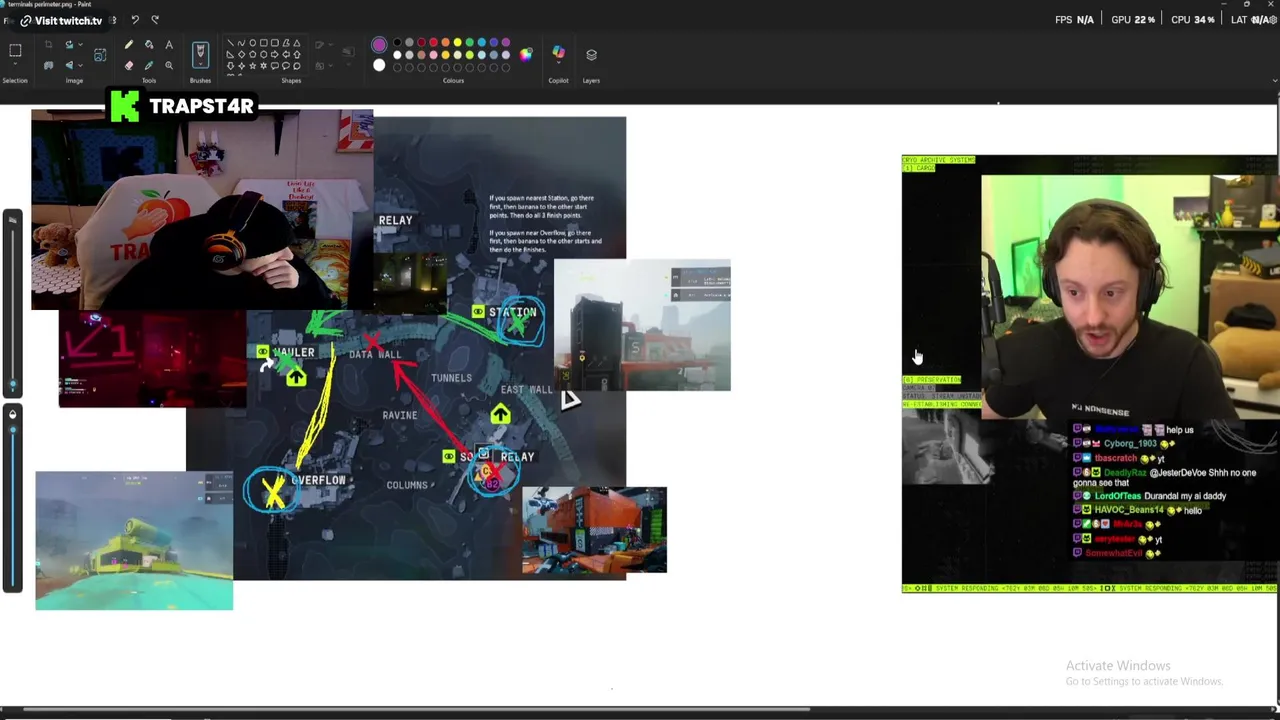Viewport: 1280px width, 720px height.
Task: Expand the Flip dropdown arrow
Action: 80,65
